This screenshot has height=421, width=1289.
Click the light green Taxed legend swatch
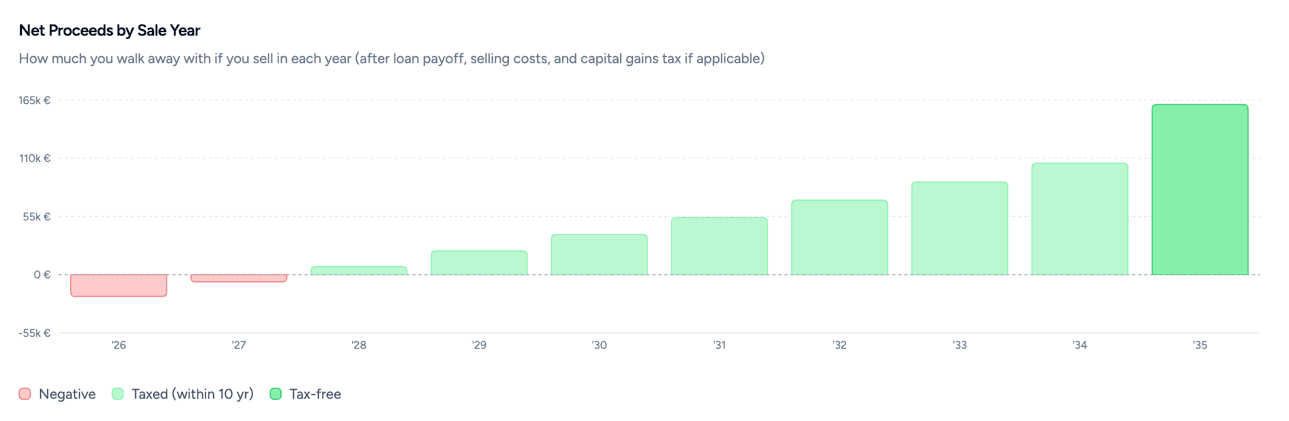coord(118,394)
